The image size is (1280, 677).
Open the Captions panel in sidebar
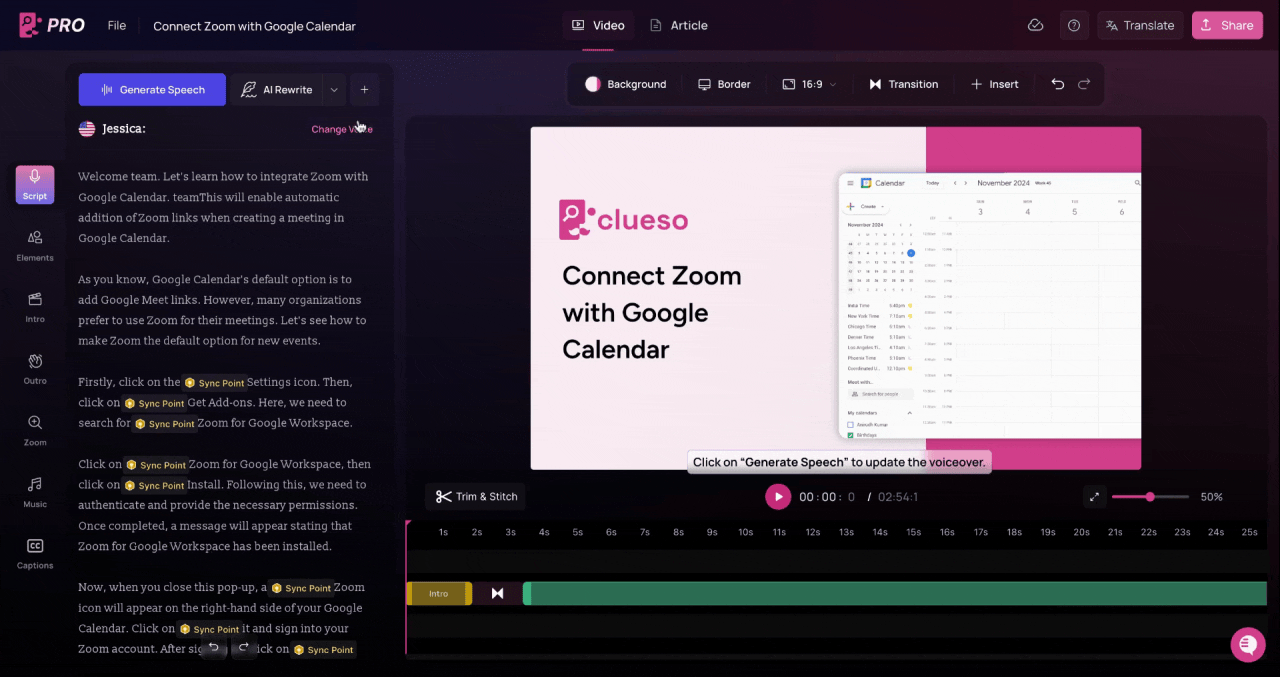[x=35, y=554]
